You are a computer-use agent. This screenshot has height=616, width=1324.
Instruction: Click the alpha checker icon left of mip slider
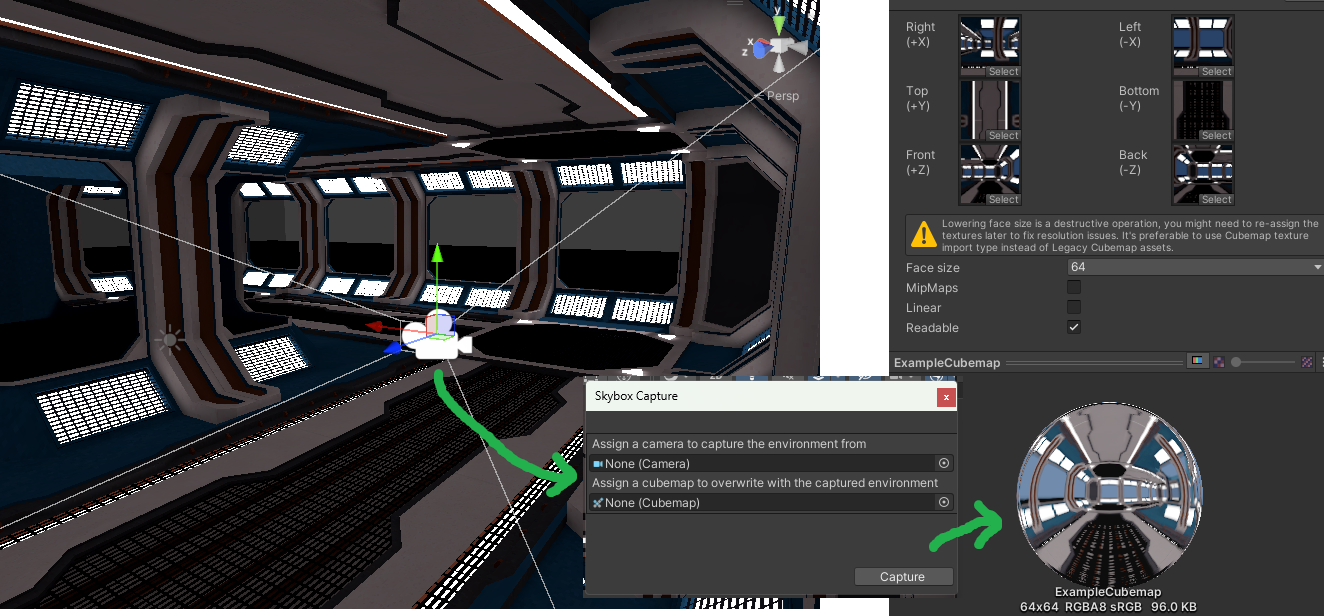(x=1219, y=362)
